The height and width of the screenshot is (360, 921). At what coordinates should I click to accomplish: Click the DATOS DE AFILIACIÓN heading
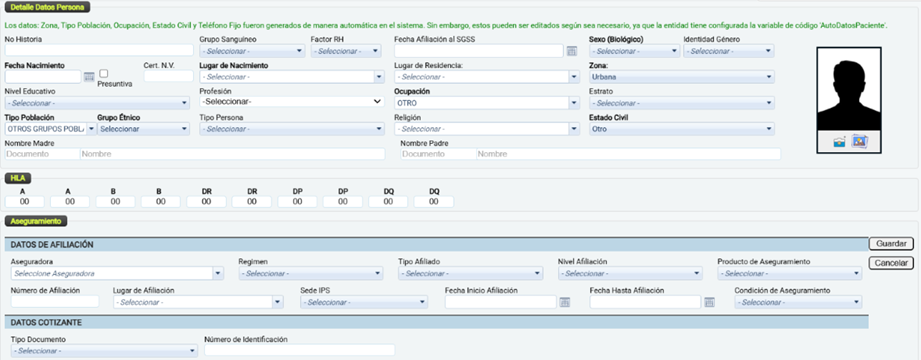pyautogui.click(x=52, y=244)
